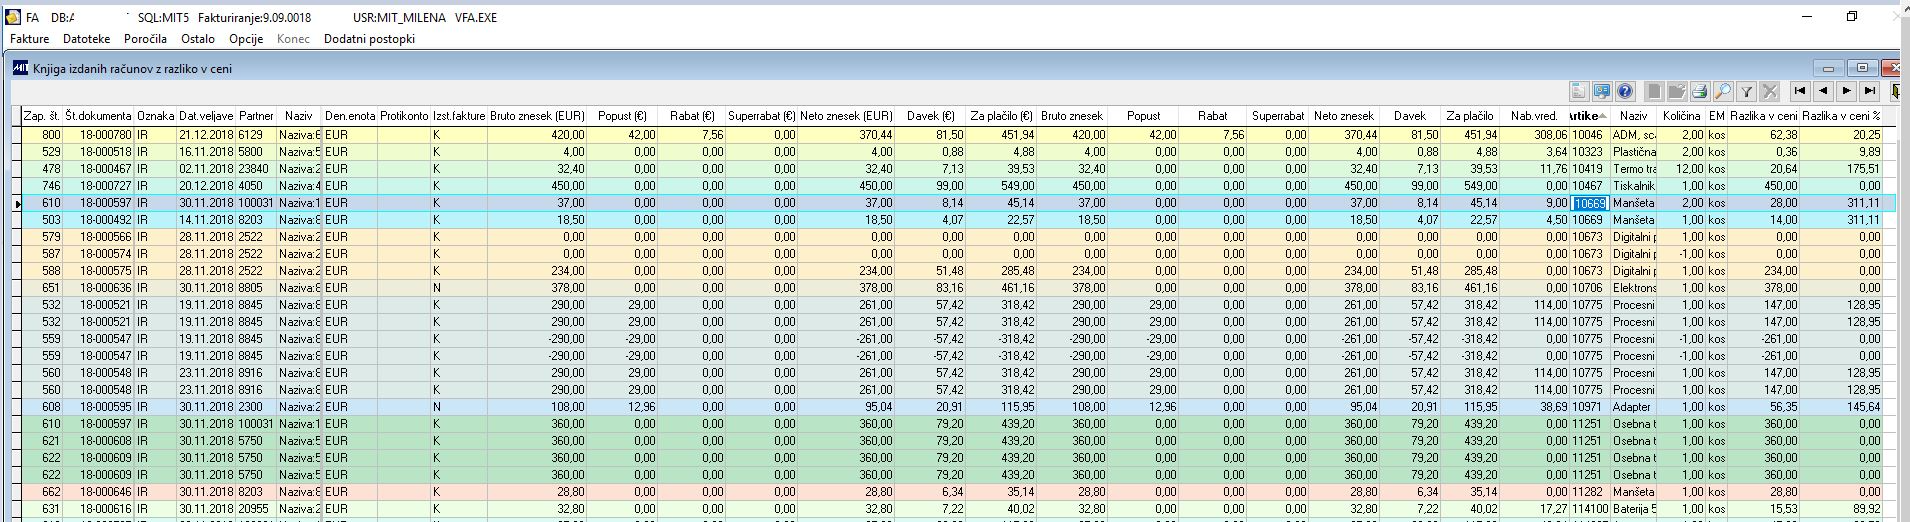This screenshot has height=522, width=1910.
Task: Click the exit door icon
Action: click(x=1895, y=91)
